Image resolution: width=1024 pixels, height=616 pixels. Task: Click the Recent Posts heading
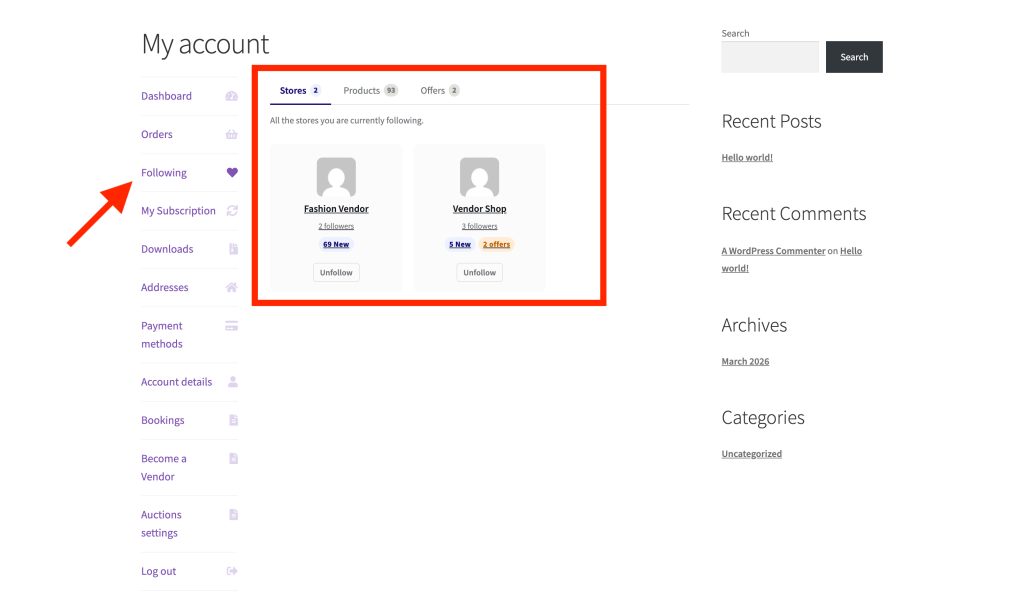771,122
